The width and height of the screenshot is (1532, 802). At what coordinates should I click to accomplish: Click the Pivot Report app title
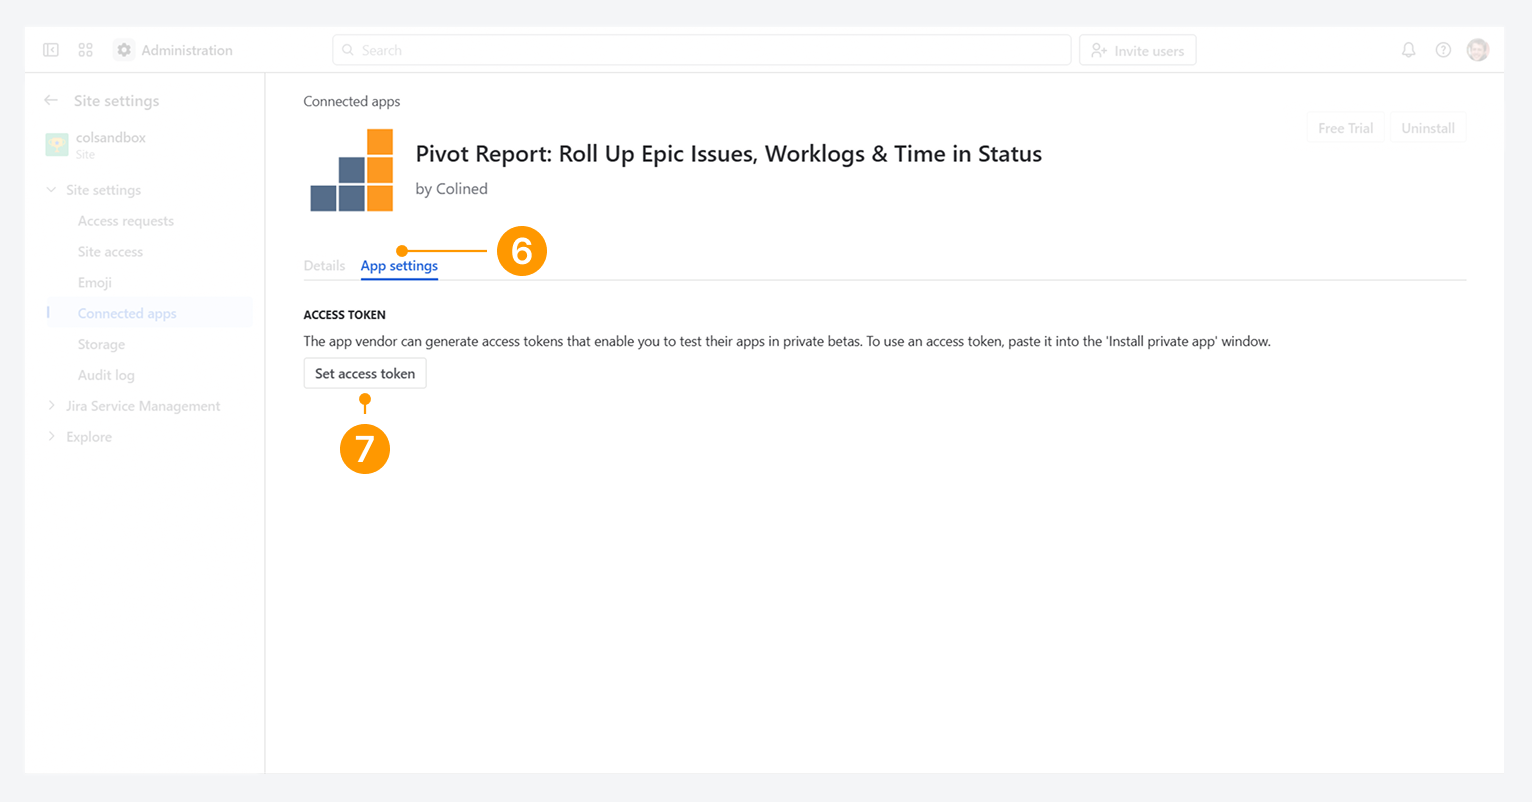[729, 154]
